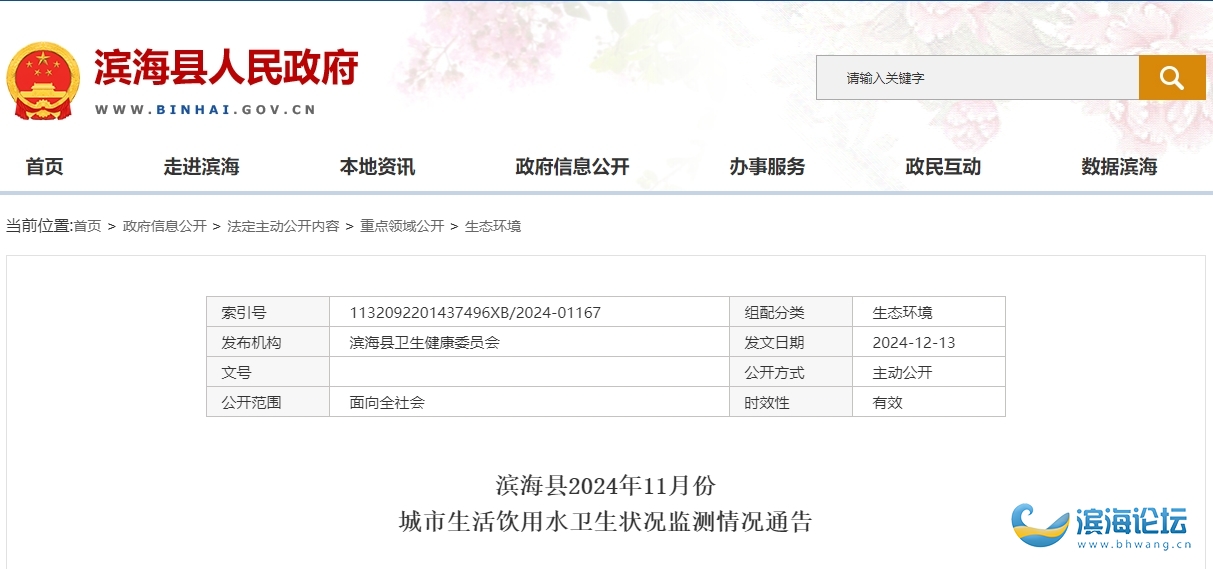Image resolution: width=1213 pixels, height=569 pixels.
Task: Click the 重点领域公开 breadcrumb link
Action: tap(402, 226)
